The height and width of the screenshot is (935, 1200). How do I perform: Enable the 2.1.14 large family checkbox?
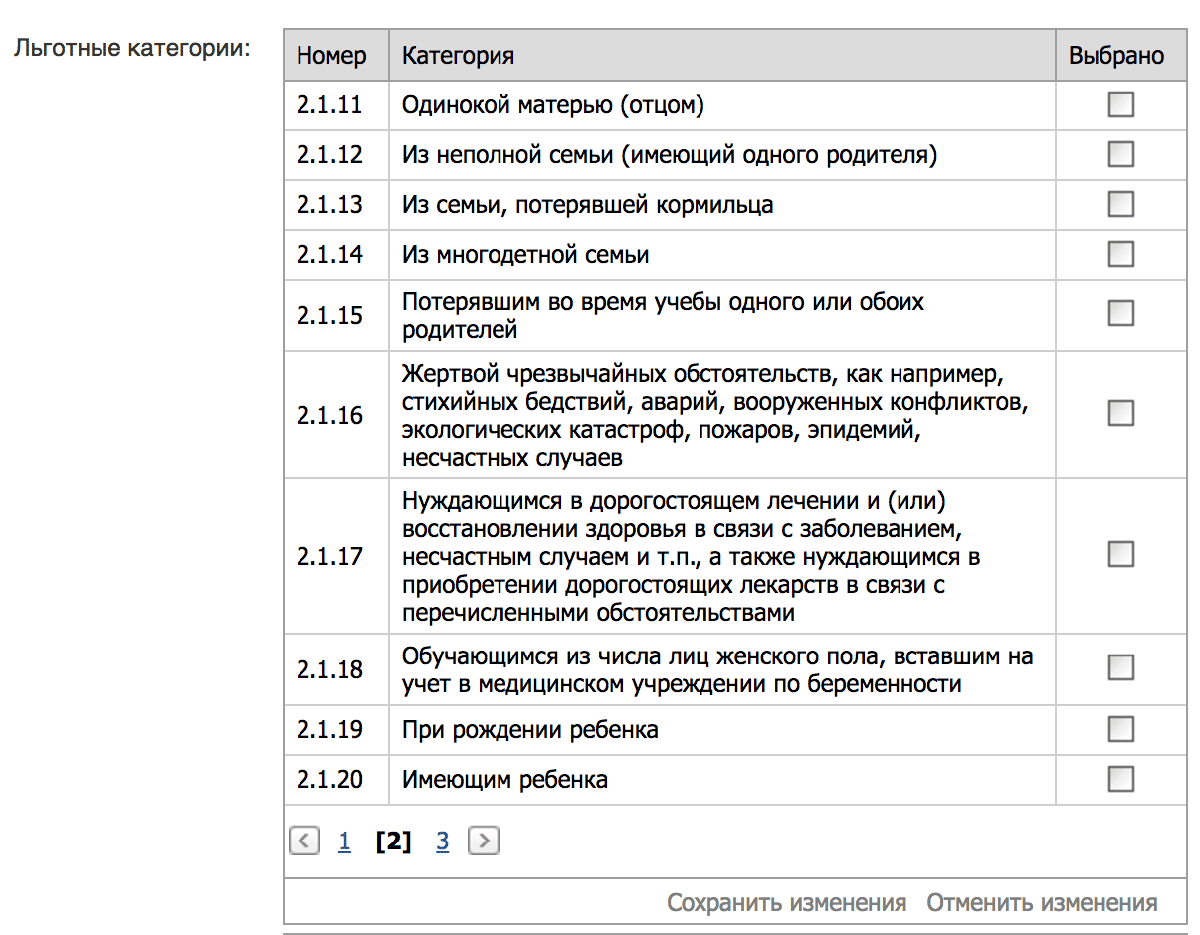click(1121, 254)
